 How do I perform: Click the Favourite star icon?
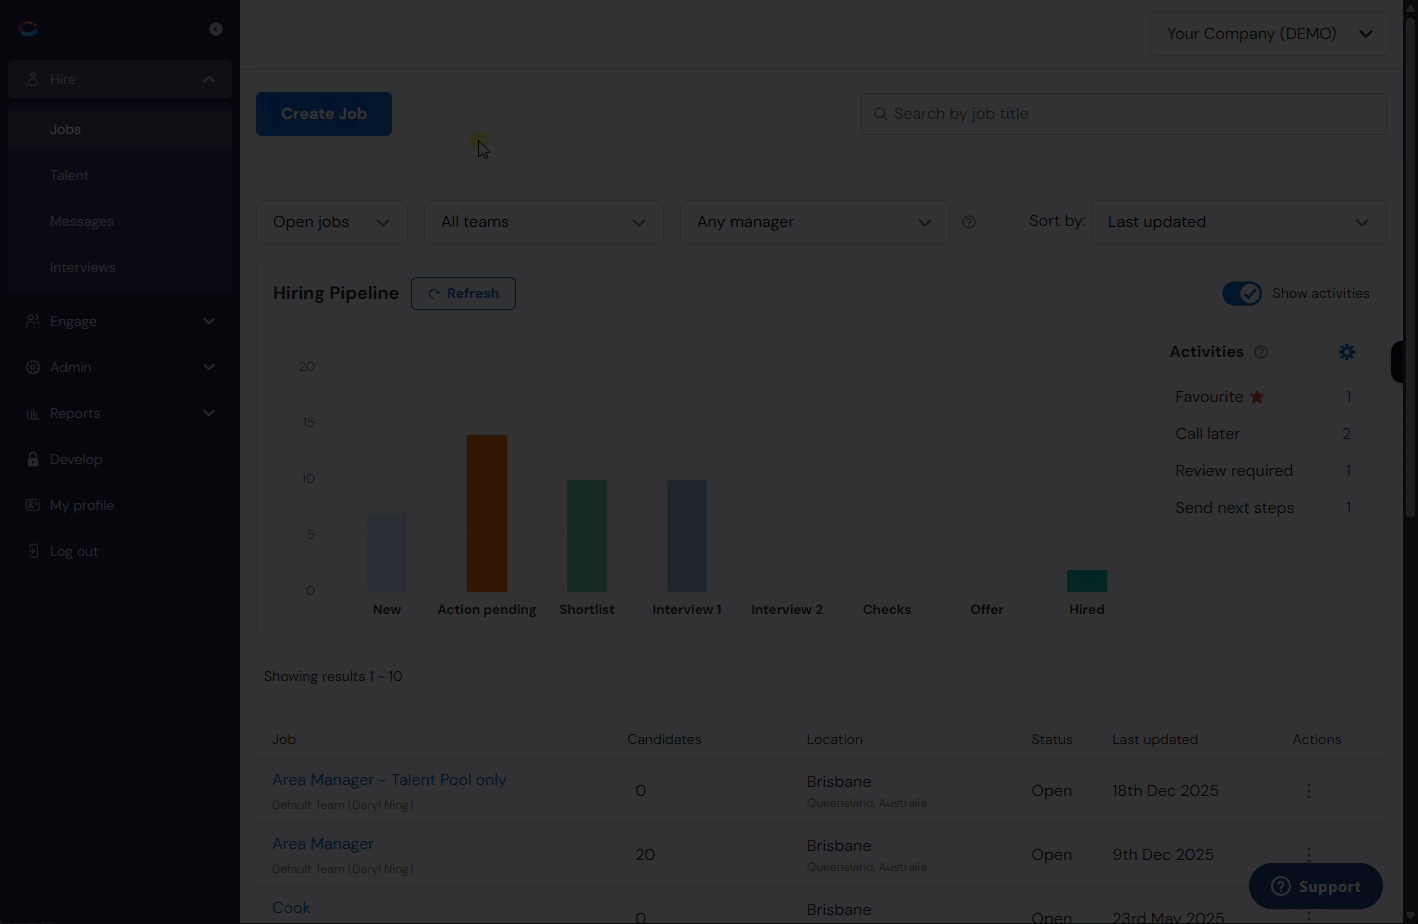click(x=1257, y=397)
